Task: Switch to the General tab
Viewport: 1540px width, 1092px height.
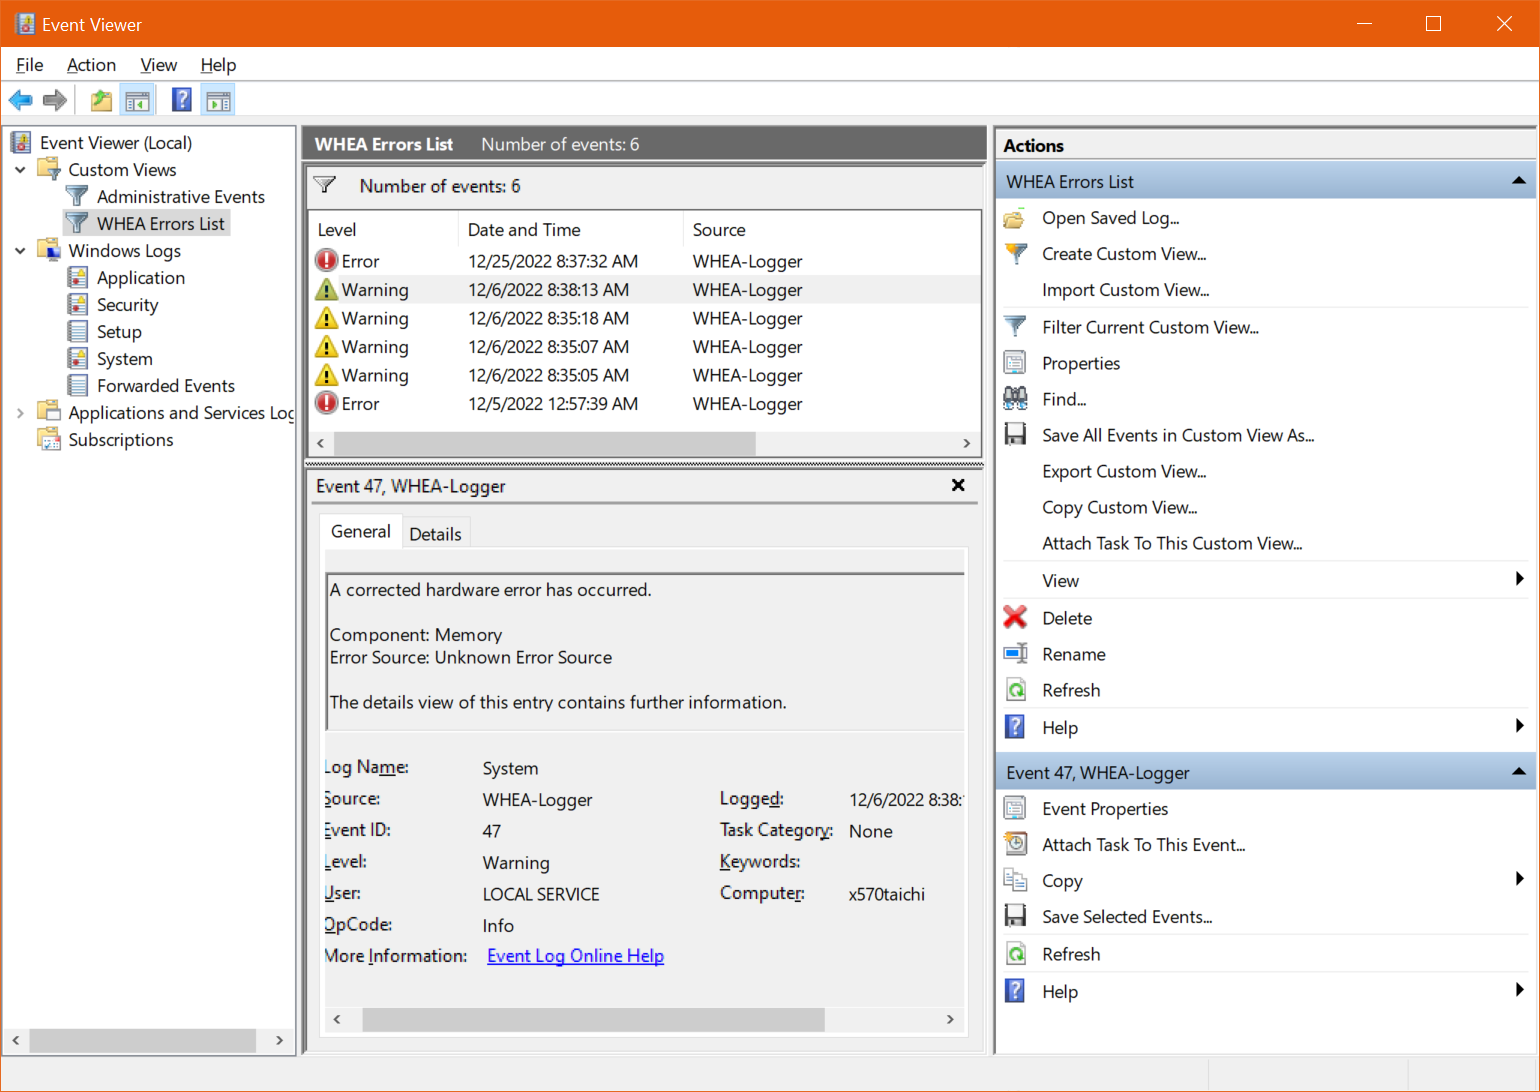Action: [361, 531]
